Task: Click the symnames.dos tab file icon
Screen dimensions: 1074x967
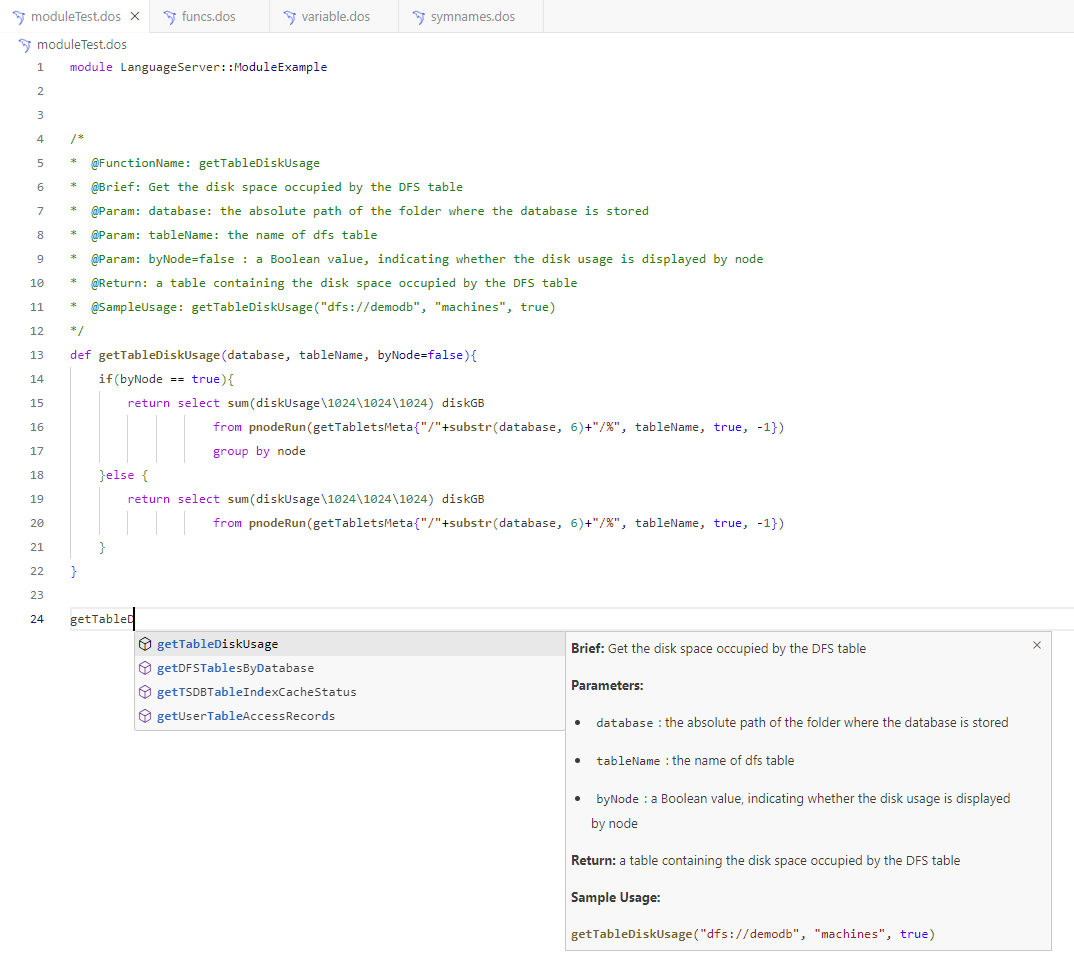Action: pyautogui.click(x=418, y=17)
